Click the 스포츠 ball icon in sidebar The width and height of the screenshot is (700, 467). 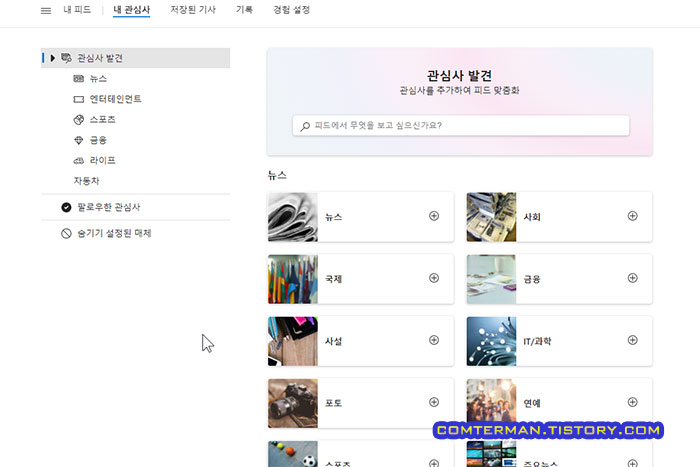coord(79,120)
